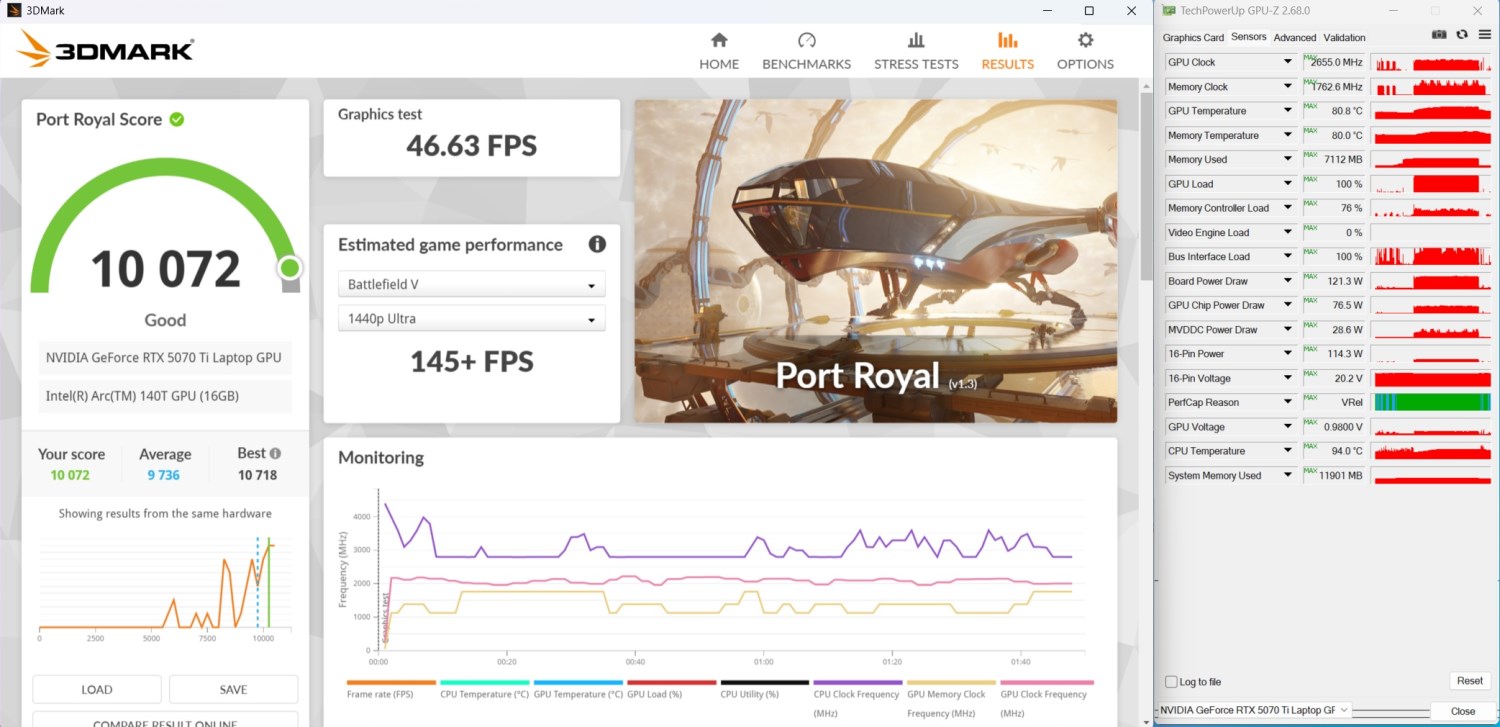
Task: Click the 3DMark logo
Action: coord(105,49)
